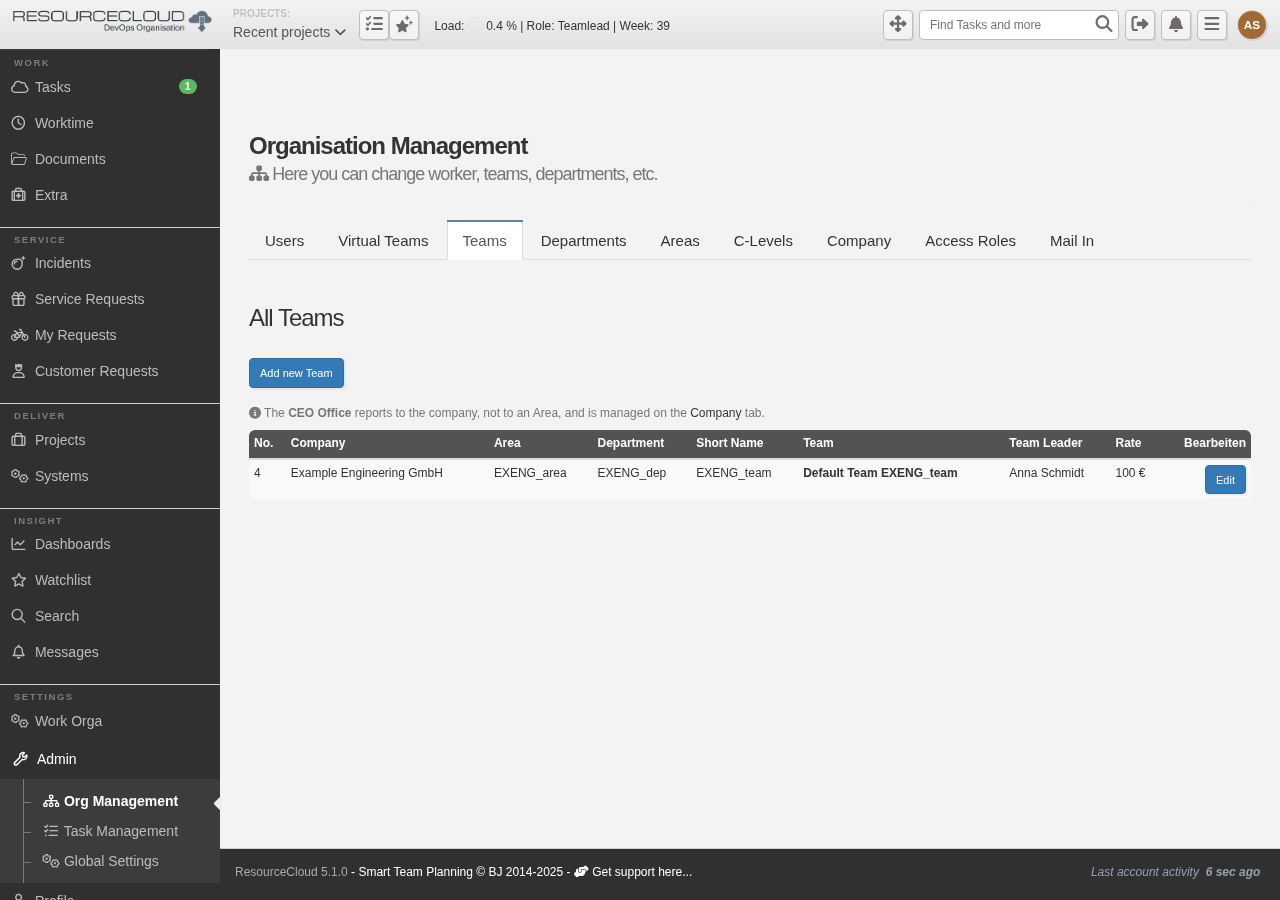Switch to the Departments tab

tap(584, 241)
